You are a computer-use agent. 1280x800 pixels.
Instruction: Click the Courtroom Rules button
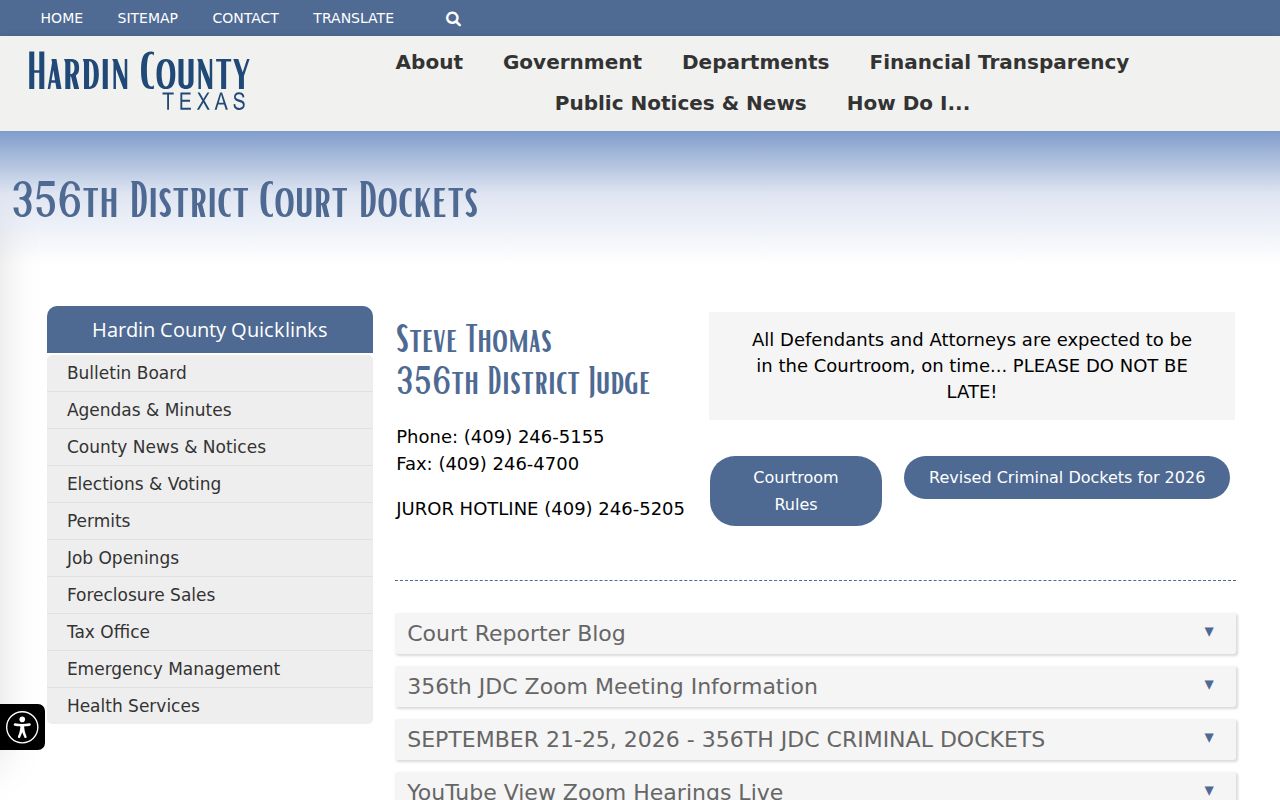tap(796, 491)
